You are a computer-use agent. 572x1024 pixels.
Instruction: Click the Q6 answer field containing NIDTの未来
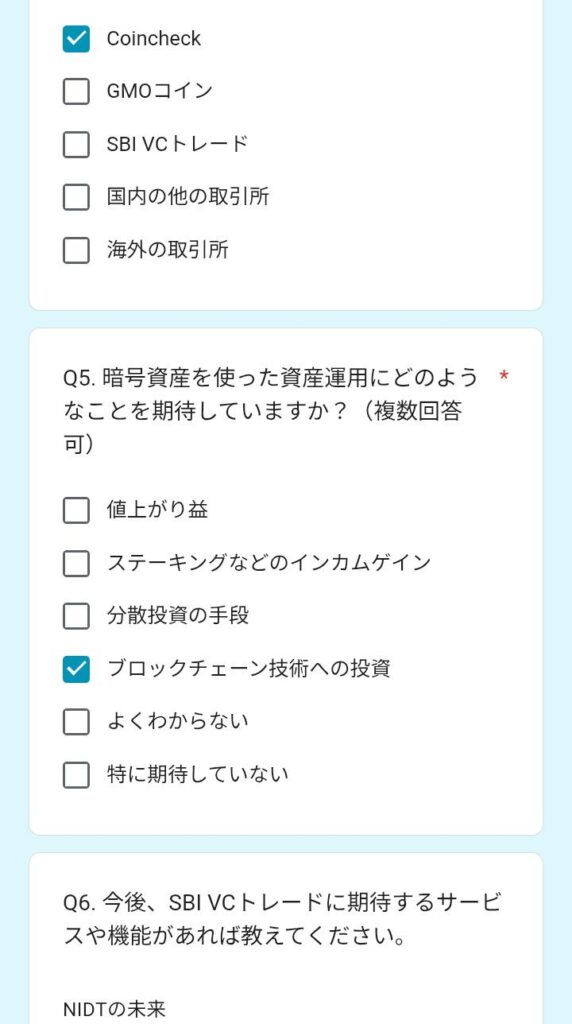tap(285, 1009)
